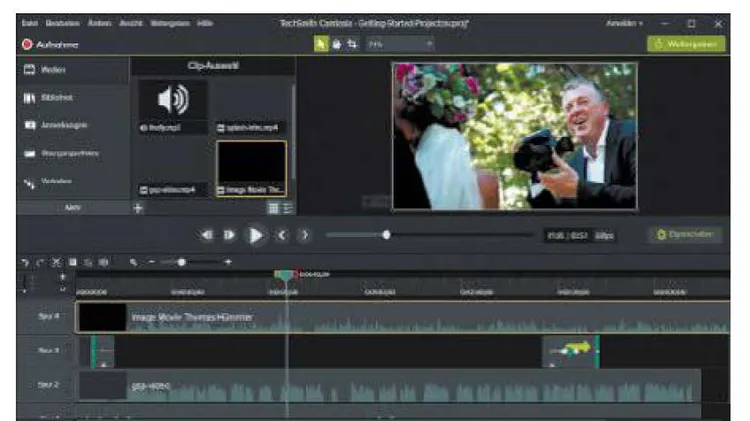This screenshot has height=421, width=750.
Task: Click the plus icon to import media
Action: tap(138, 208)
